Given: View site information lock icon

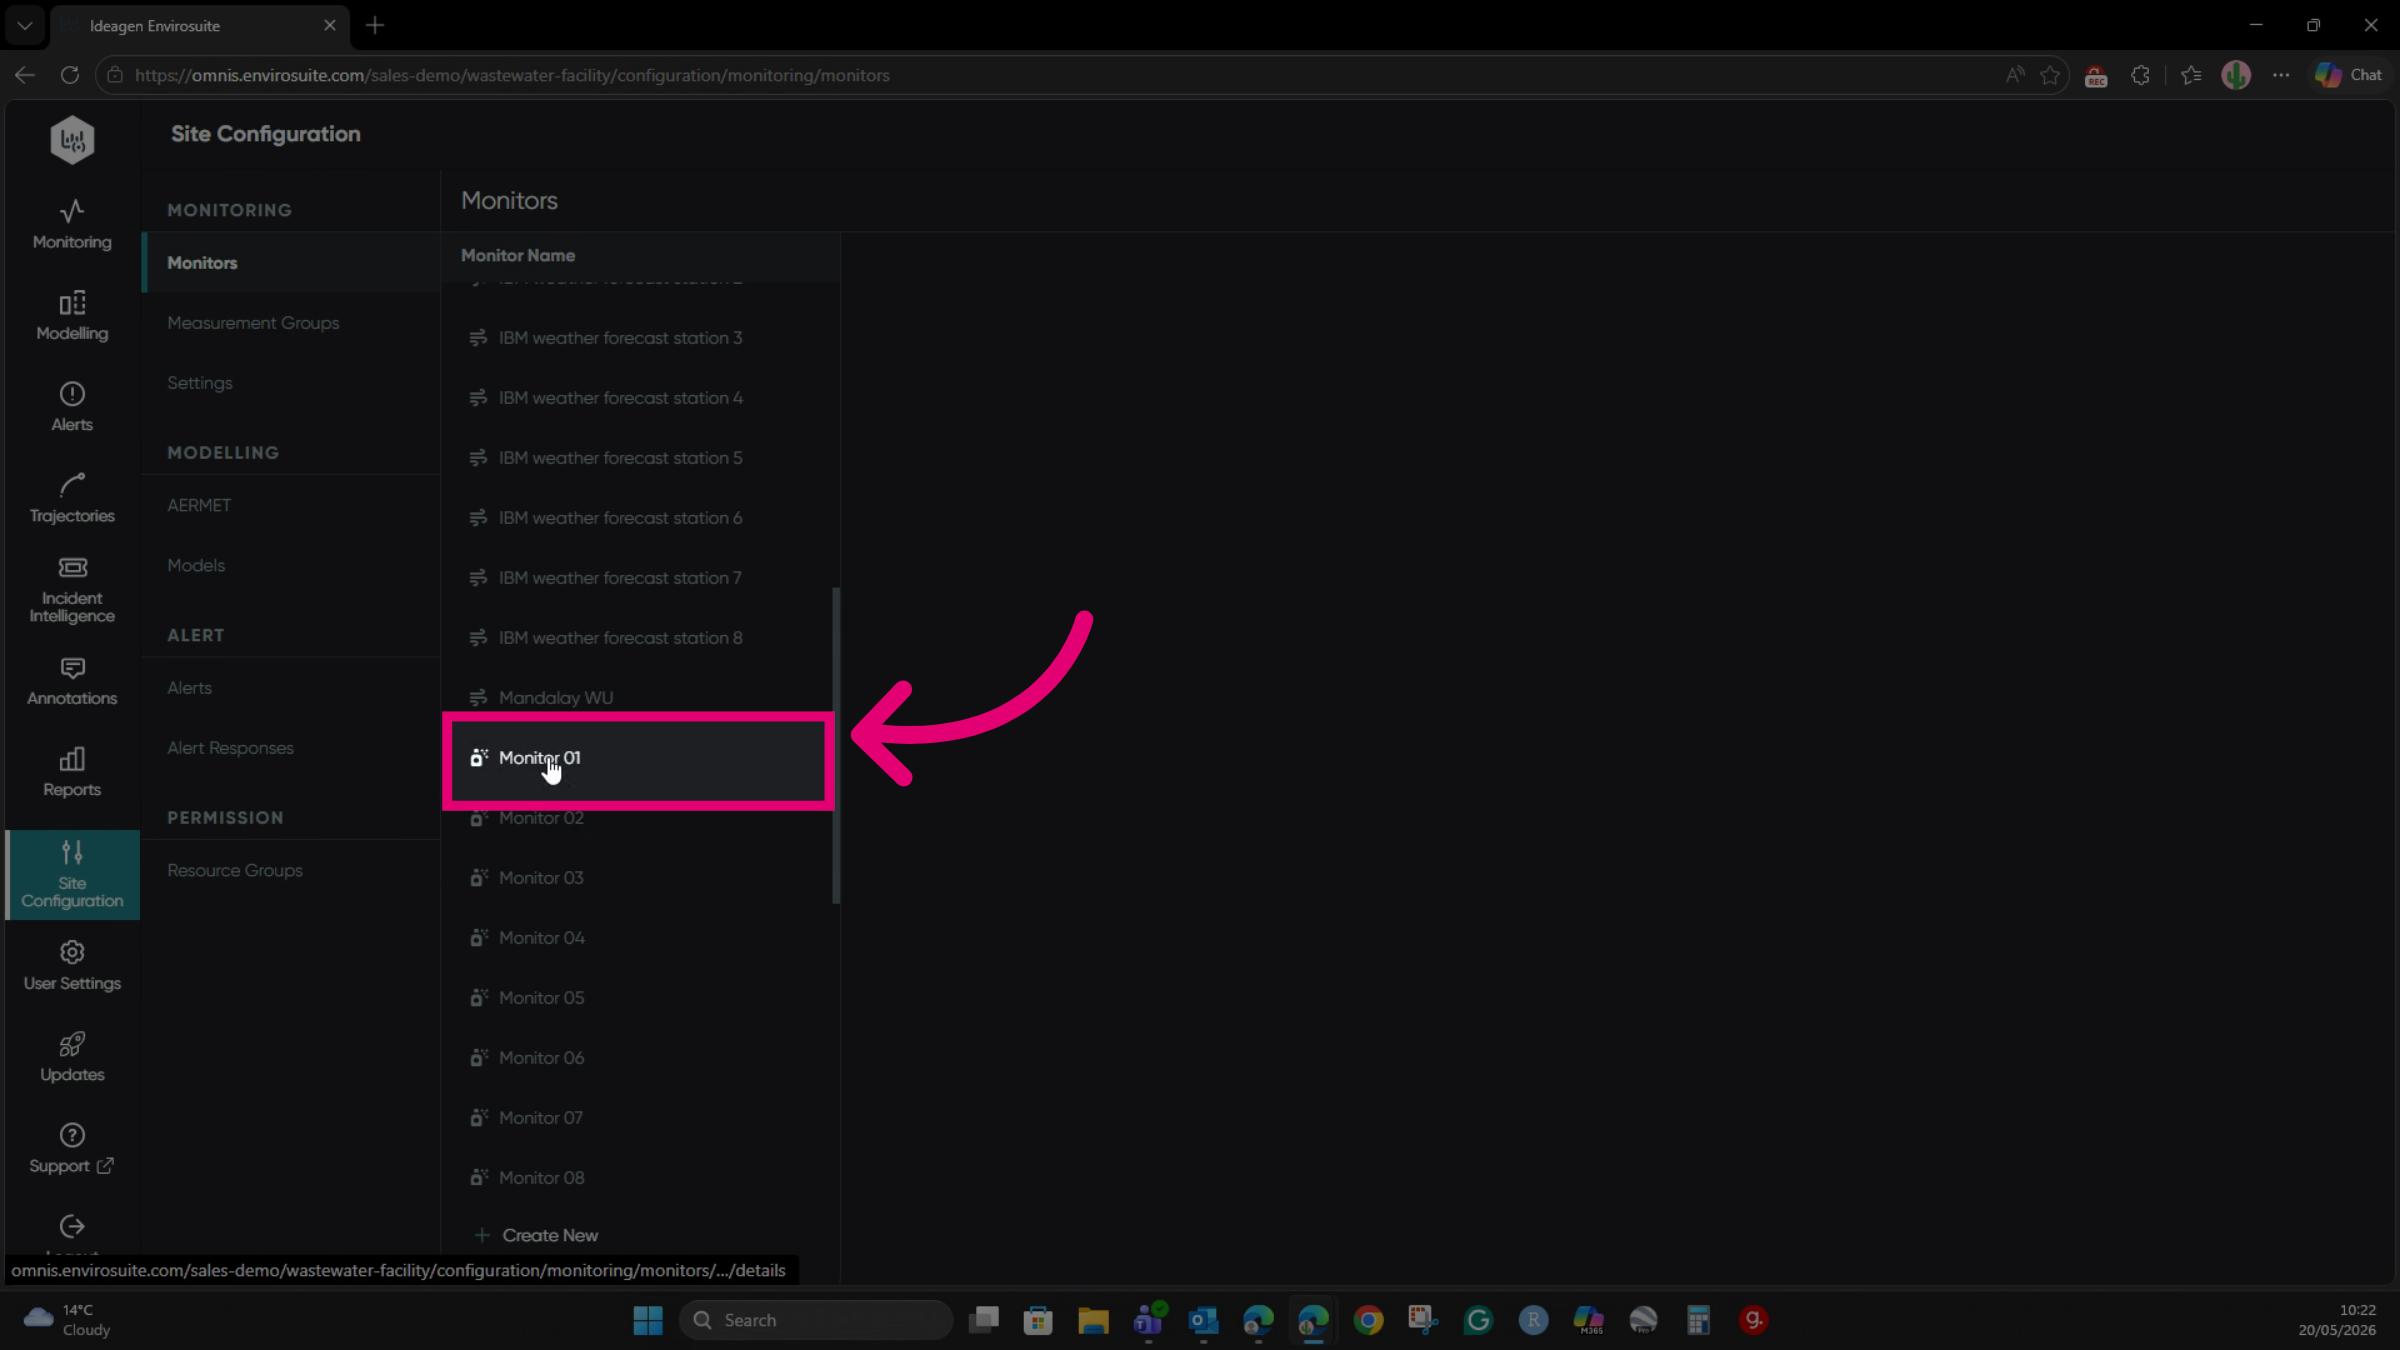Looking at the screenshot, I should coord(115,75).
